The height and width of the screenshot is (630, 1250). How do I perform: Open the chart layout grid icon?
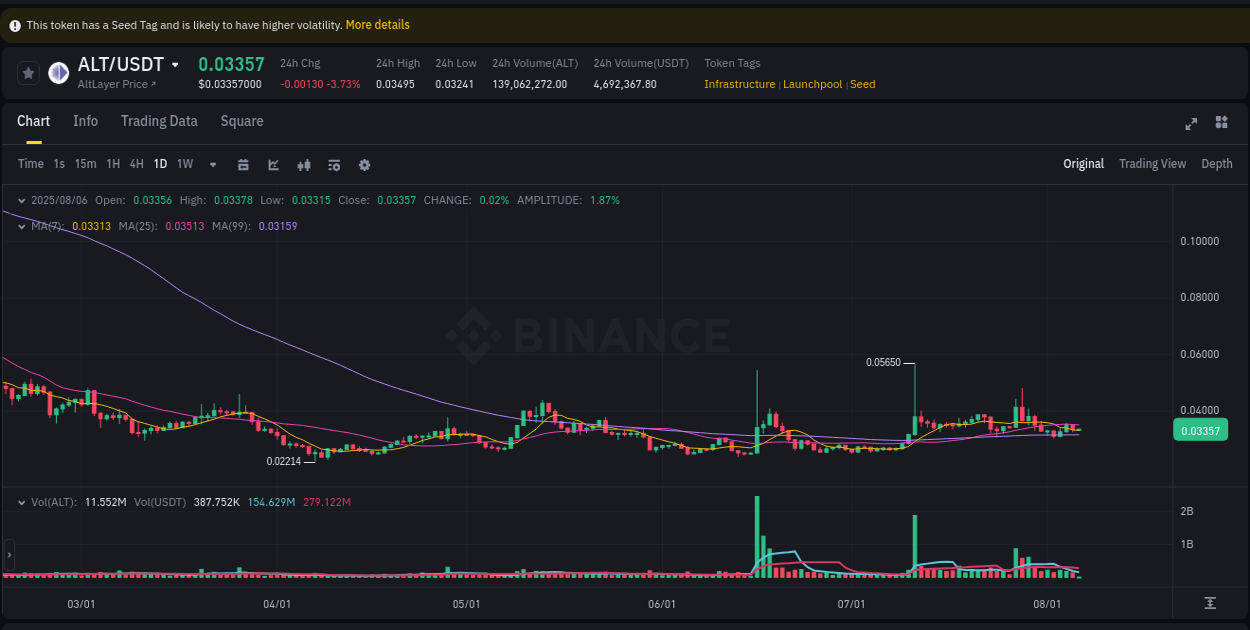(1221, 122)
